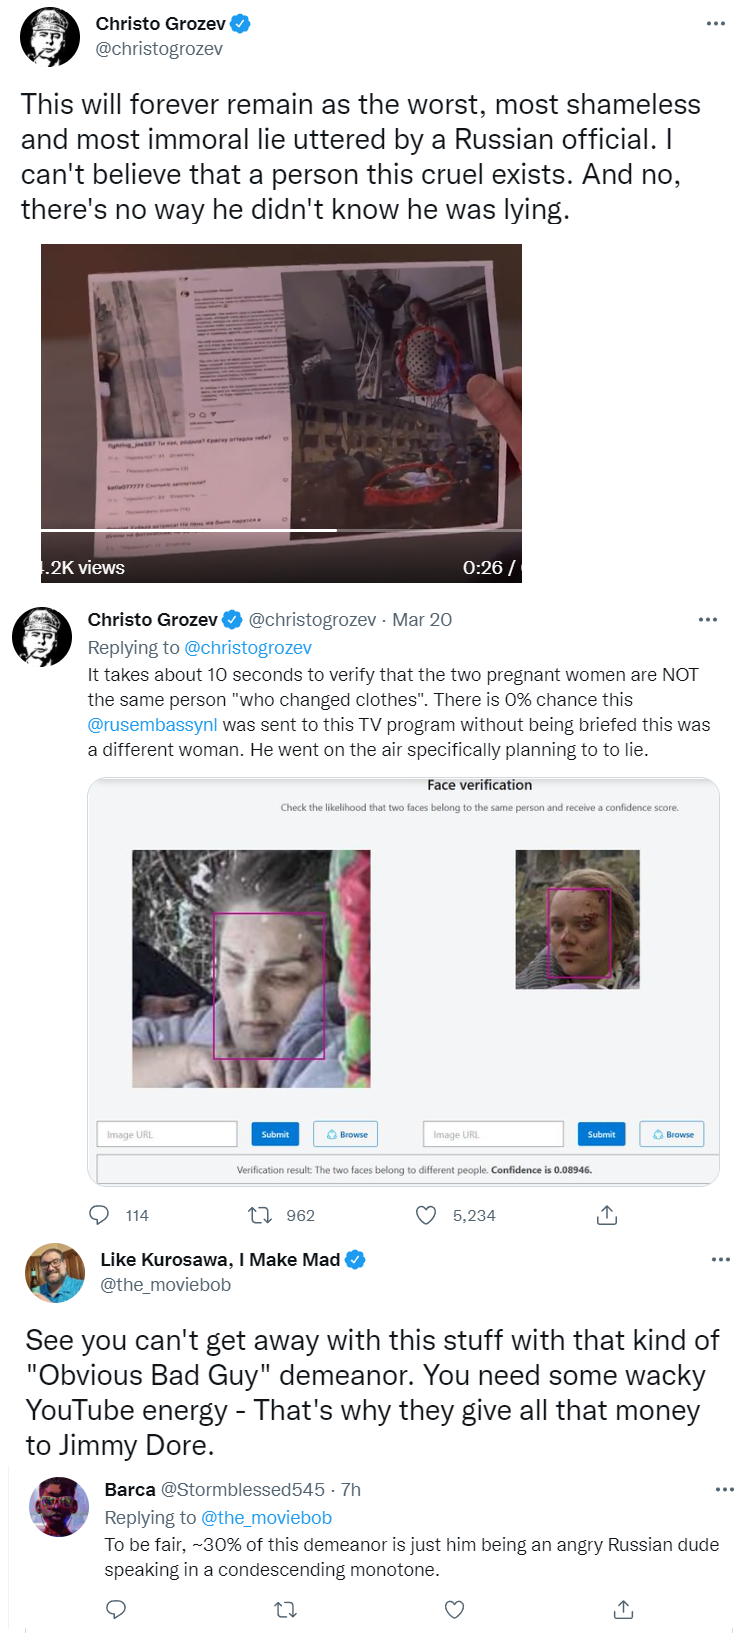Play the video showing the printed photo
The image size is (747, 1633).
click(281, 400)
